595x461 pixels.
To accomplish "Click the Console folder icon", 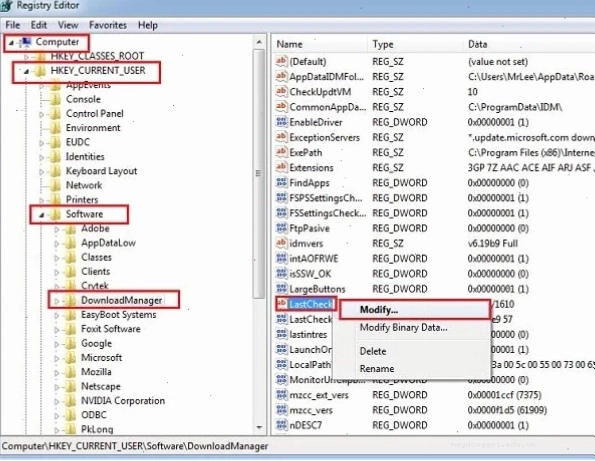I will (x=55, y=99).
